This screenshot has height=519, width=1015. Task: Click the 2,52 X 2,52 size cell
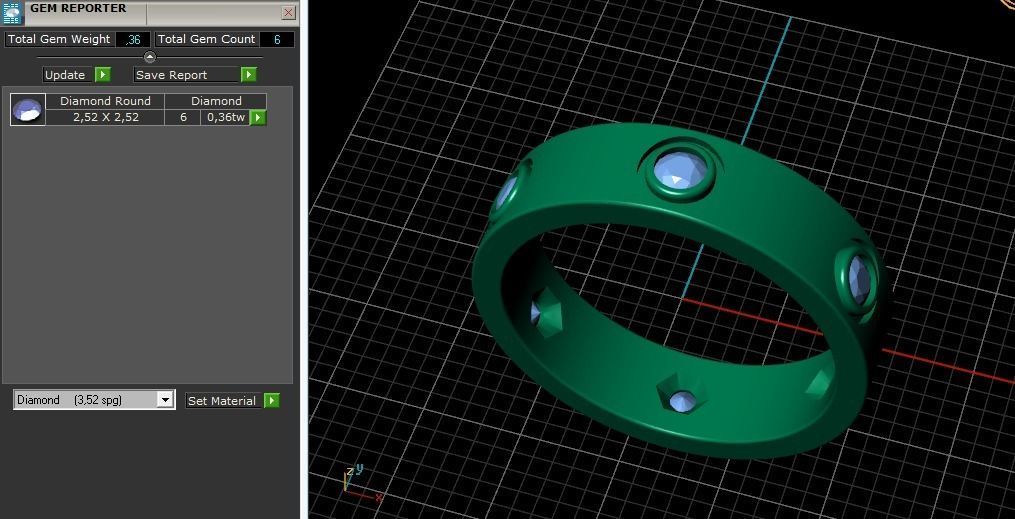click(106, 117)
